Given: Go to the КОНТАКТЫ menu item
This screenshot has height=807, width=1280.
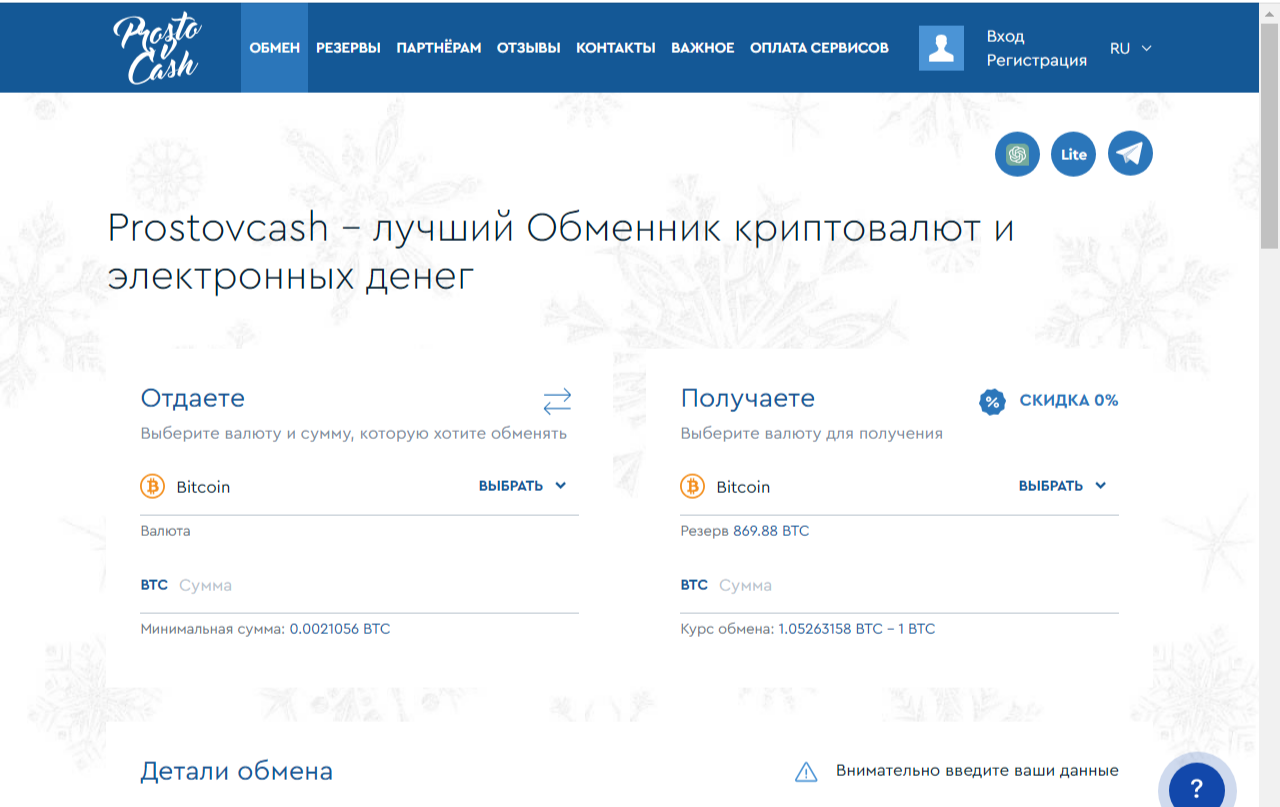Looking at the screenshot, I should point(616,48).
